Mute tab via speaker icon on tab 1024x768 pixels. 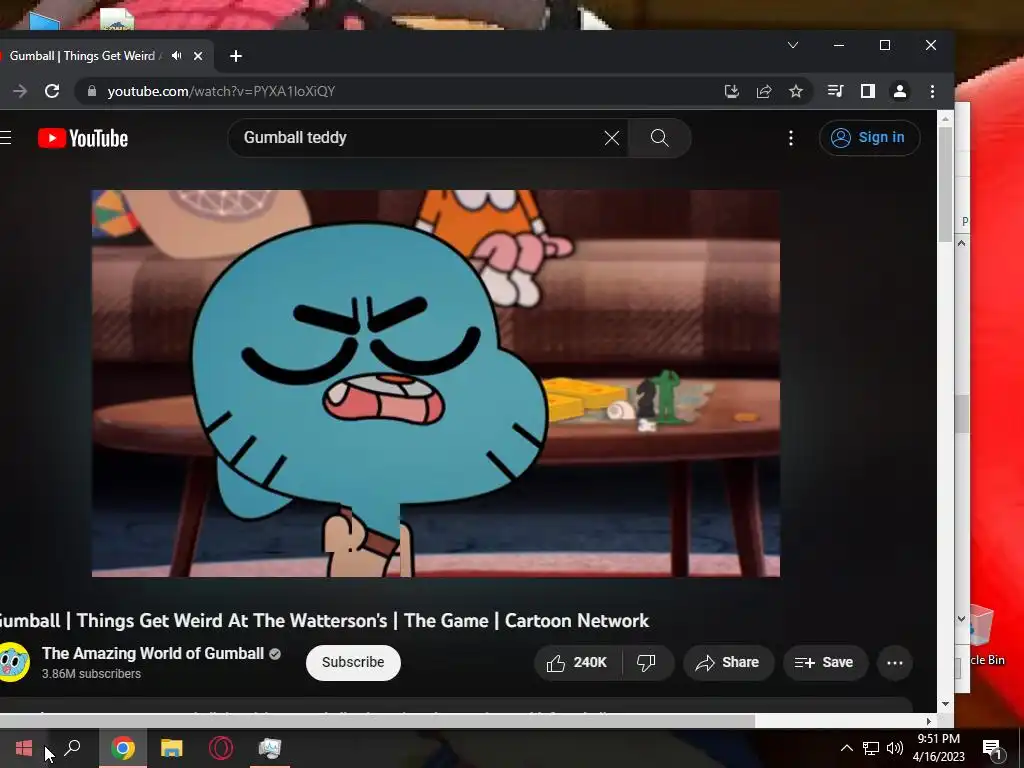pos(176,56)
